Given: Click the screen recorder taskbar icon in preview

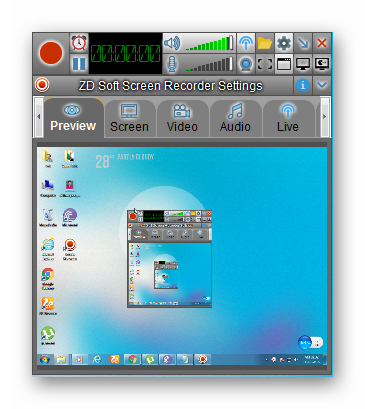Looking at the screenshot, I should pyautogui.click(x=202, y=359).
